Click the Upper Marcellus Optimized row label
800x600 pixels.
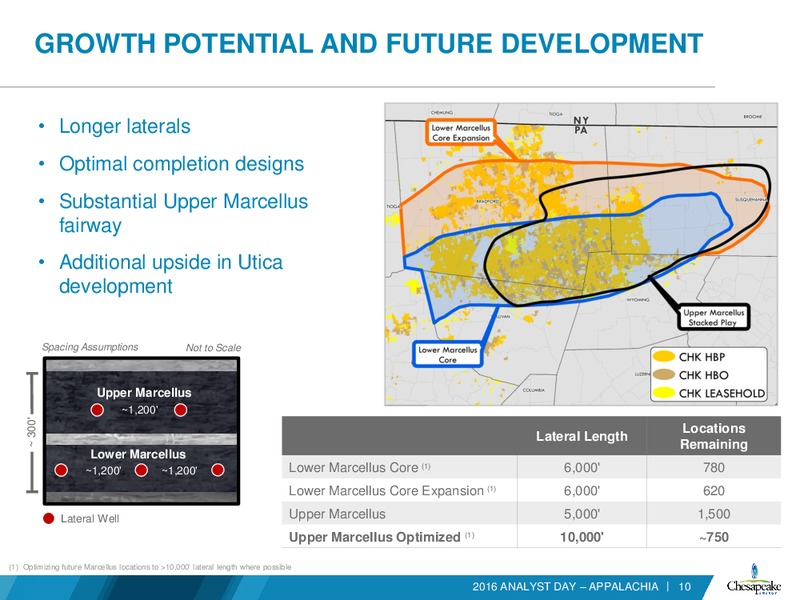[381, 537]
